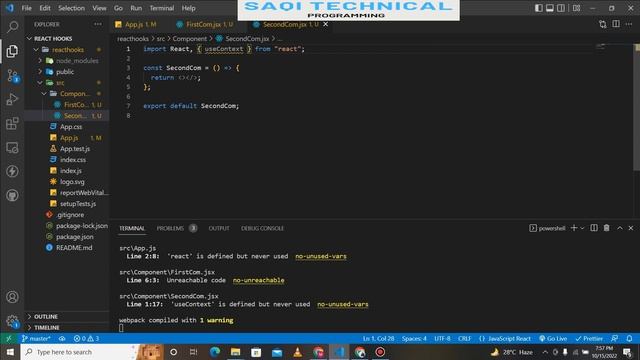Open the Search view in activity bar
Viewport: 640px width, 360px height.
12,27
